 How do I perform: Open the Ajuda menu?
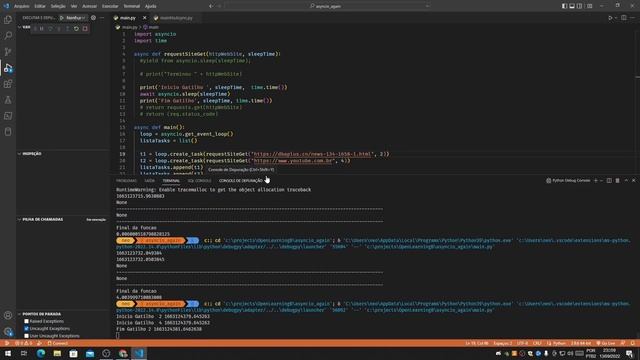pos(151,6)
